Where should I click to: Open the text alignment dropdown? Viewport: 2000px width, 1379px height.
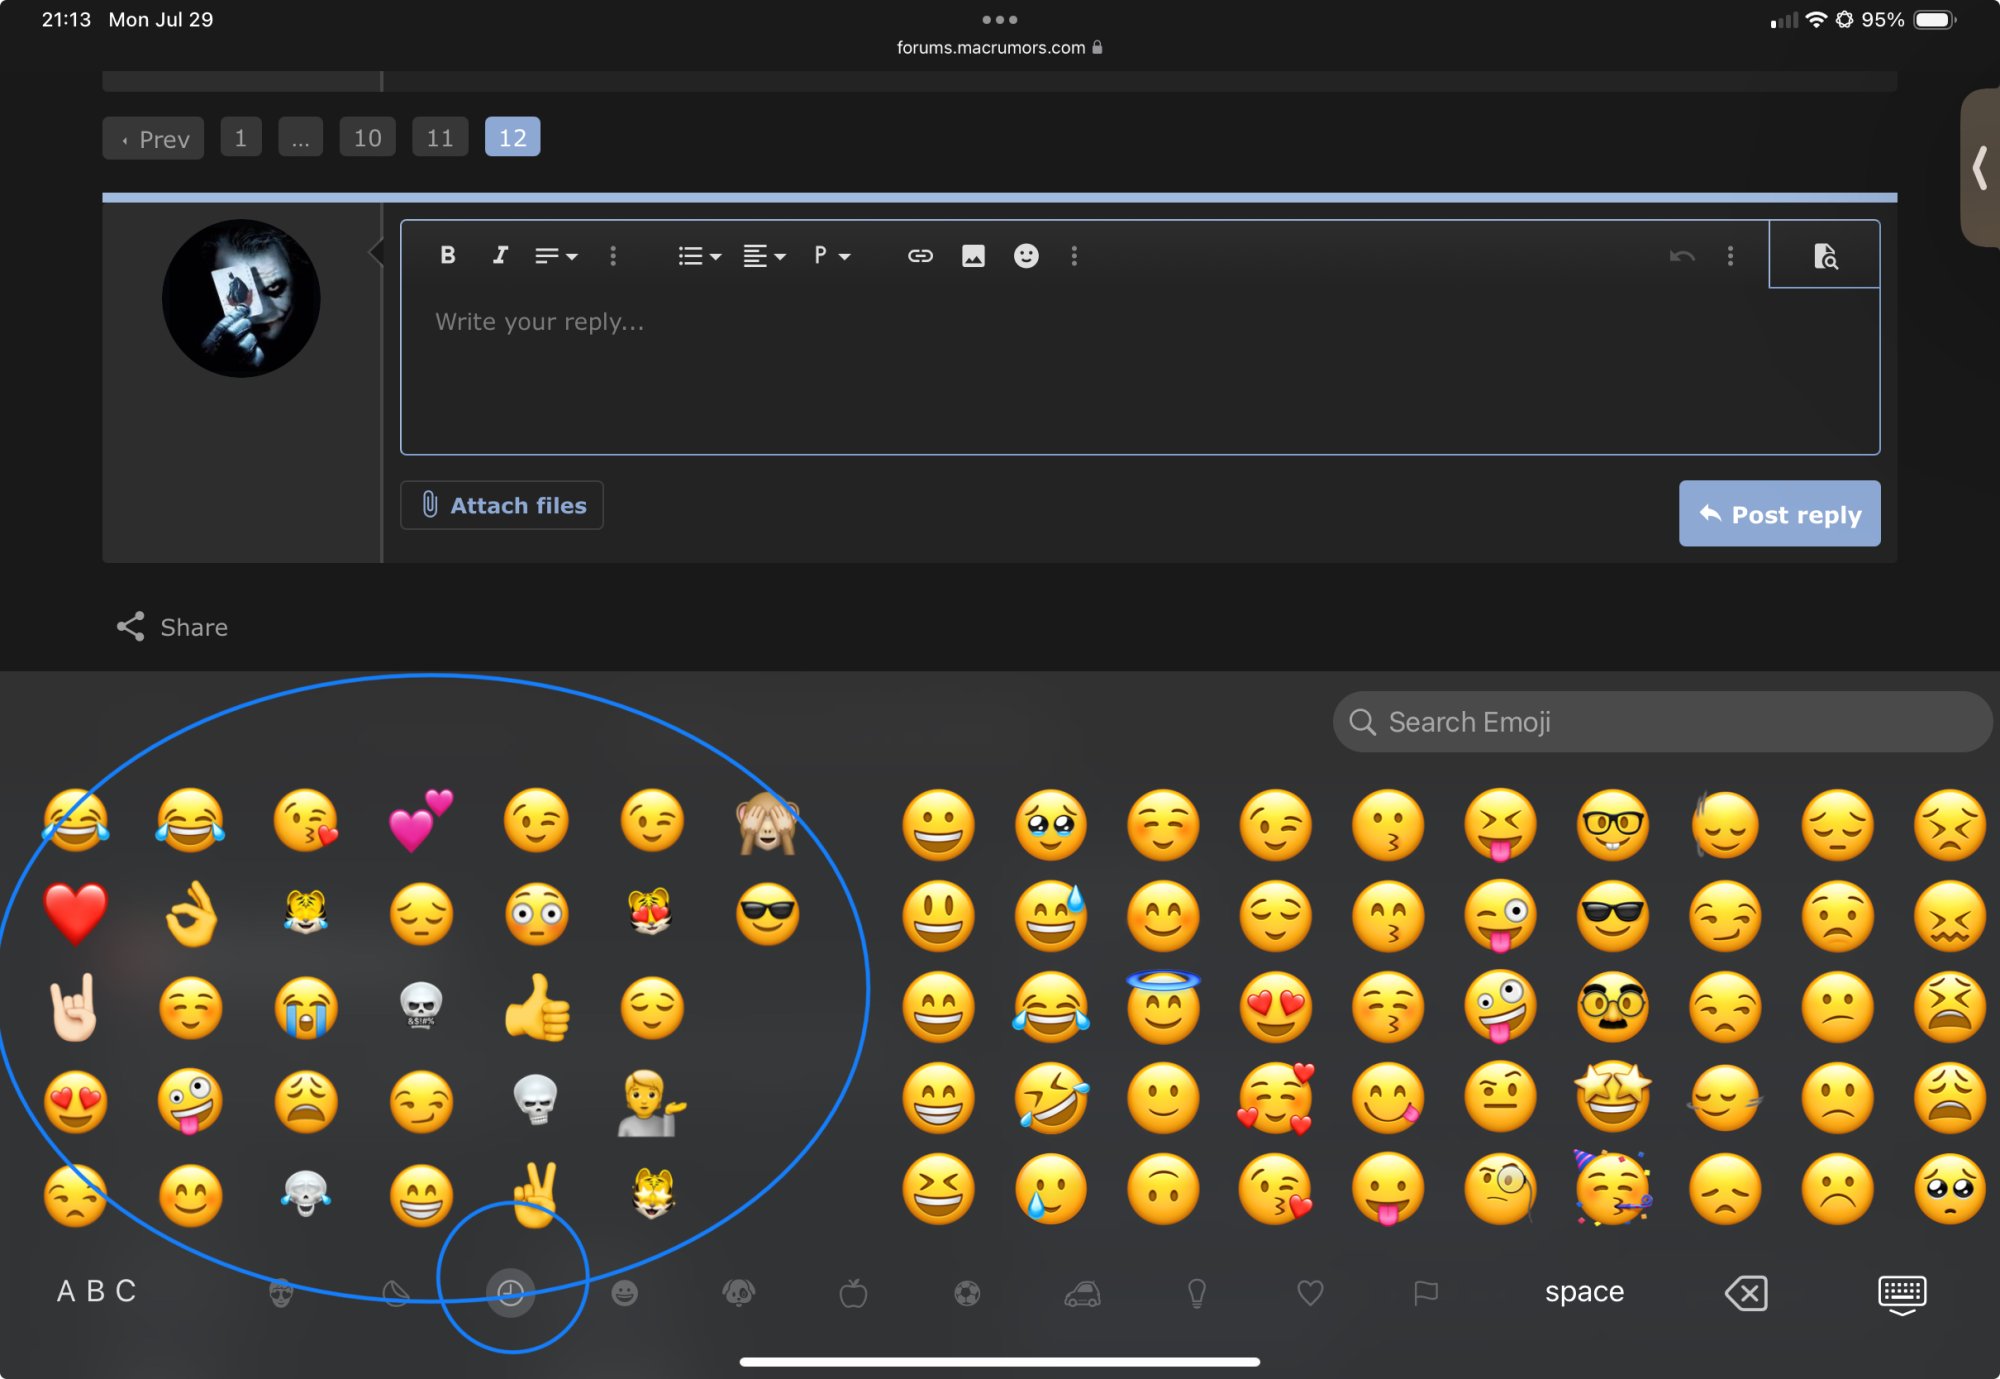pyautogui.click(x=764, y=256)
